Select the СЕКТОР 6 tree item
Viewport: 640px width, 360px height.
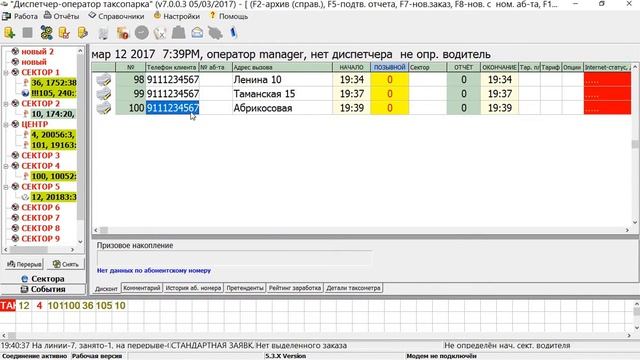(x=40, y=207)
